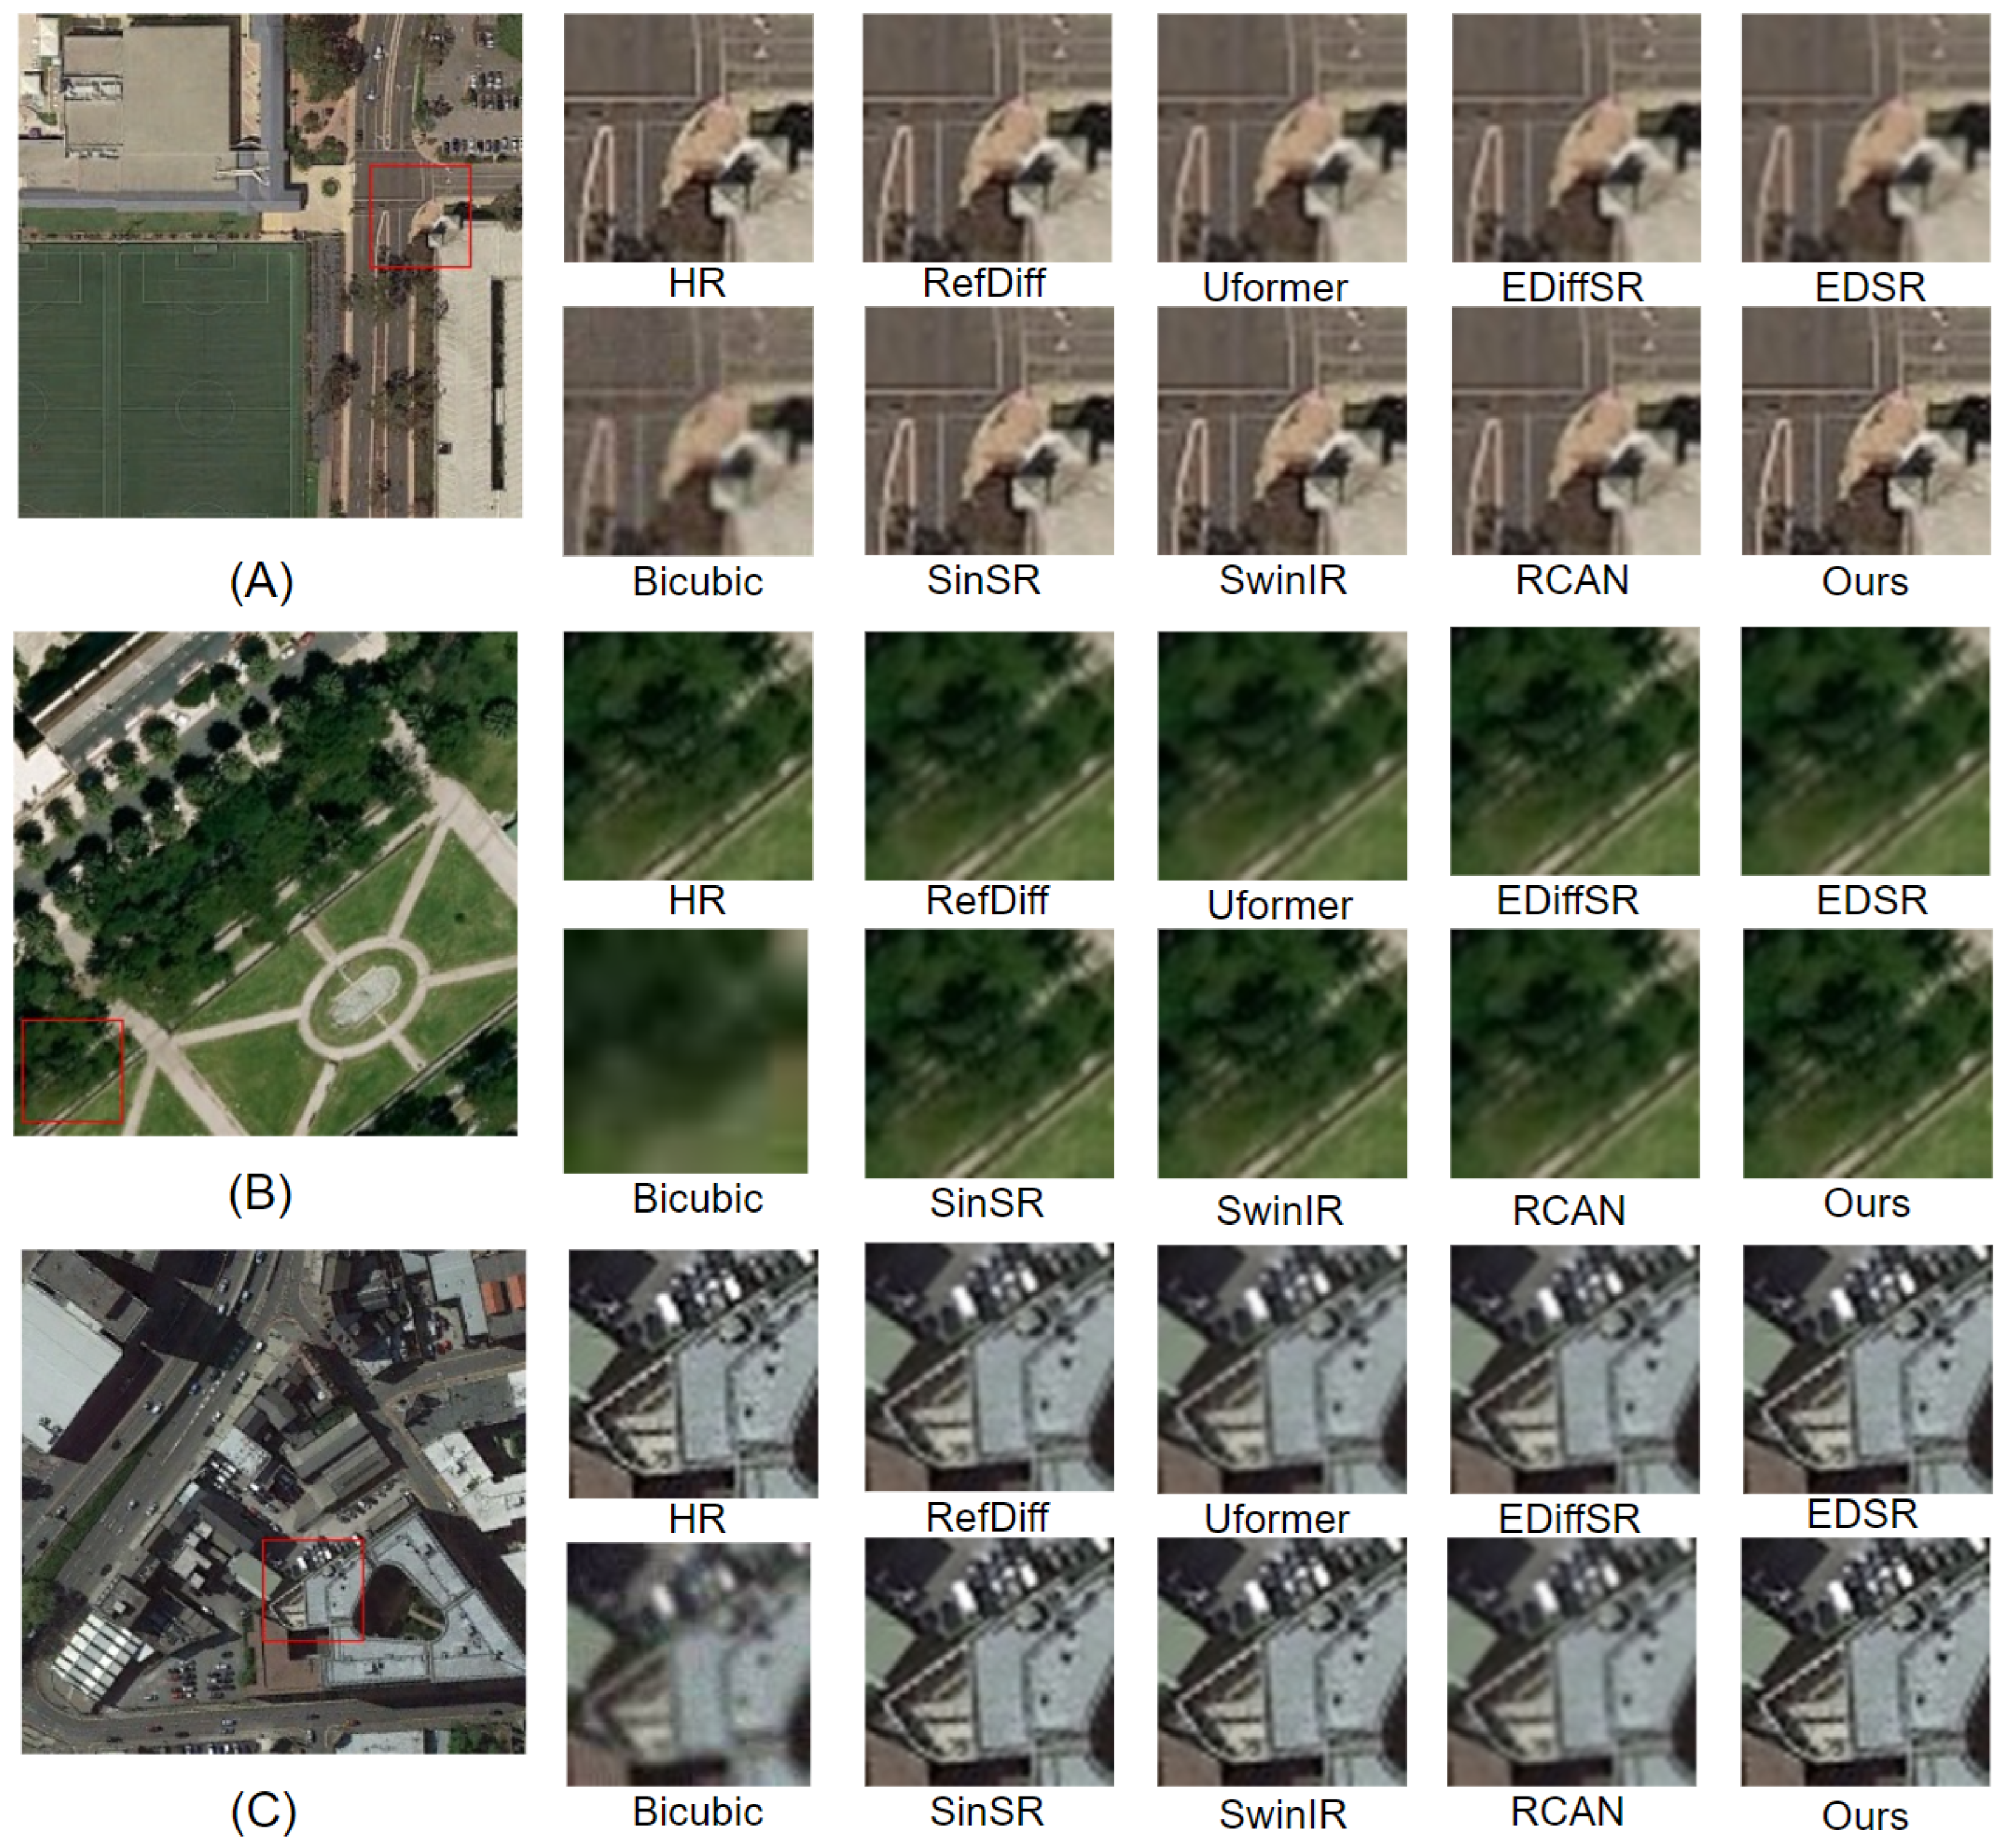
Task: Click the red box in image (C)
Action: pyautogui.click(x=313, y=1589)
